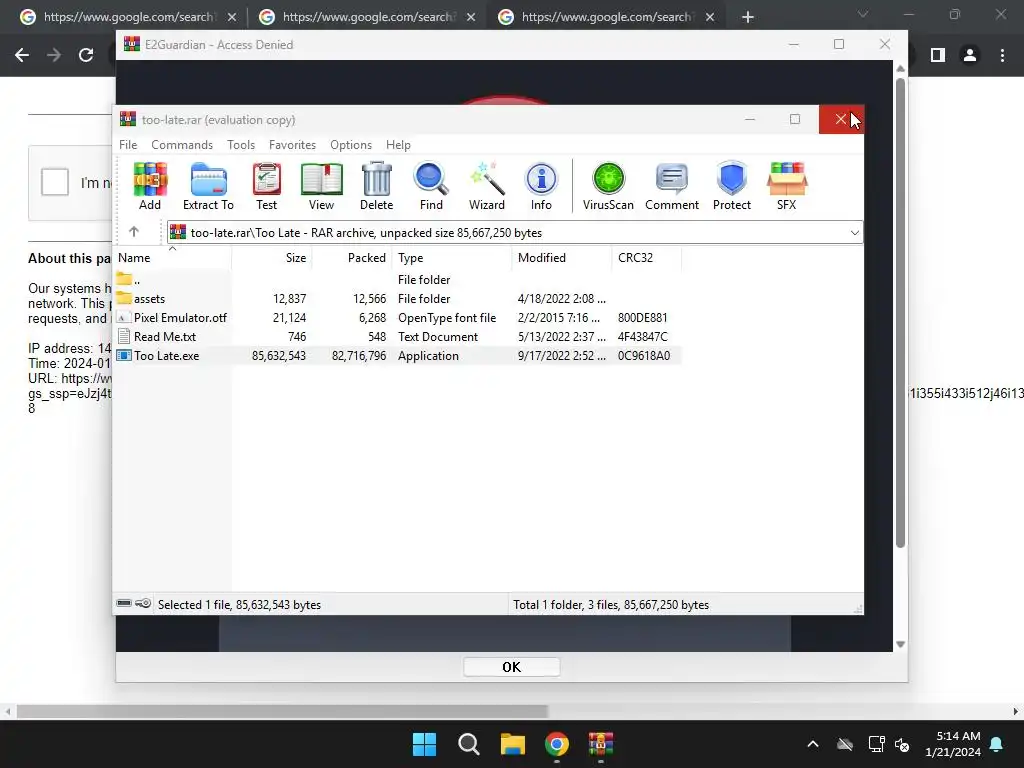Click the Extract To toolbar icon
Screen dimensions: 1024x768
coord(208,186)
